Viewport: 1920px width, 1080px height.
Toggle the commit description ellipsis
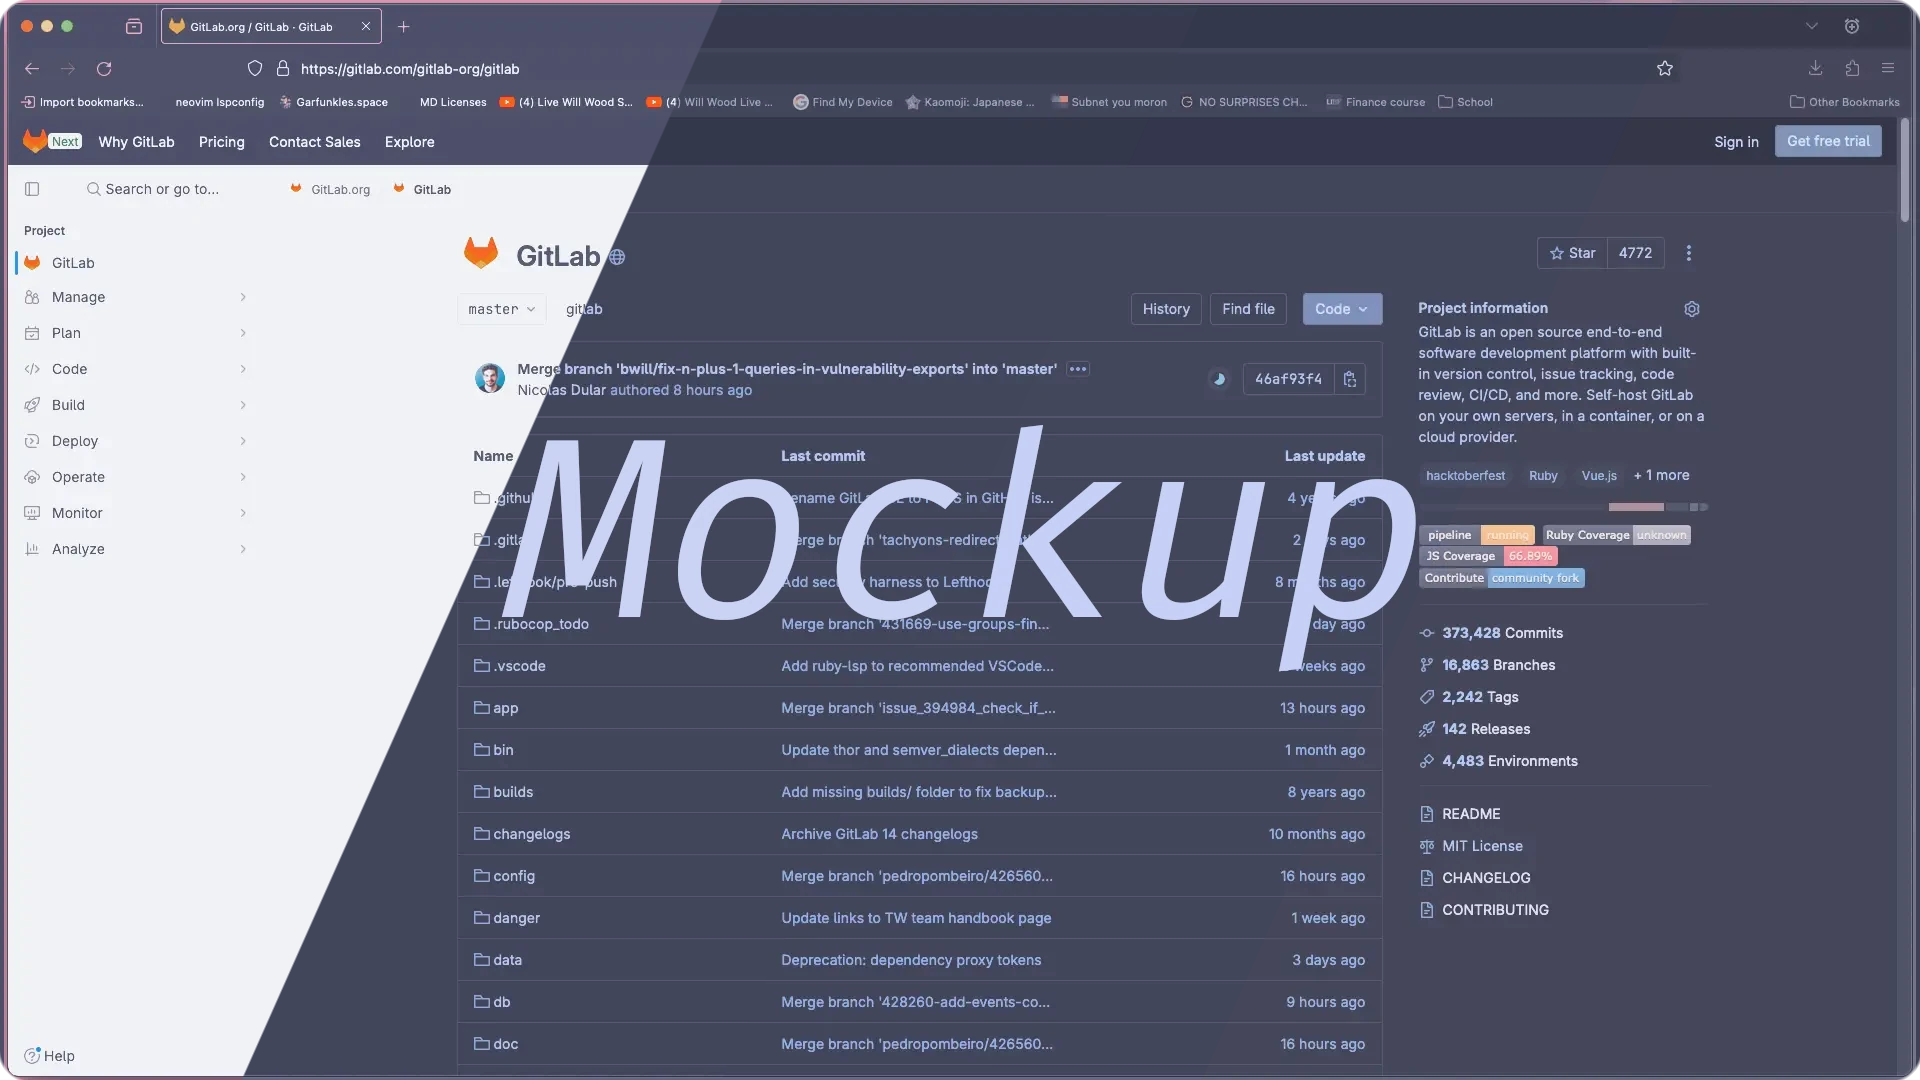point(1077,369)
